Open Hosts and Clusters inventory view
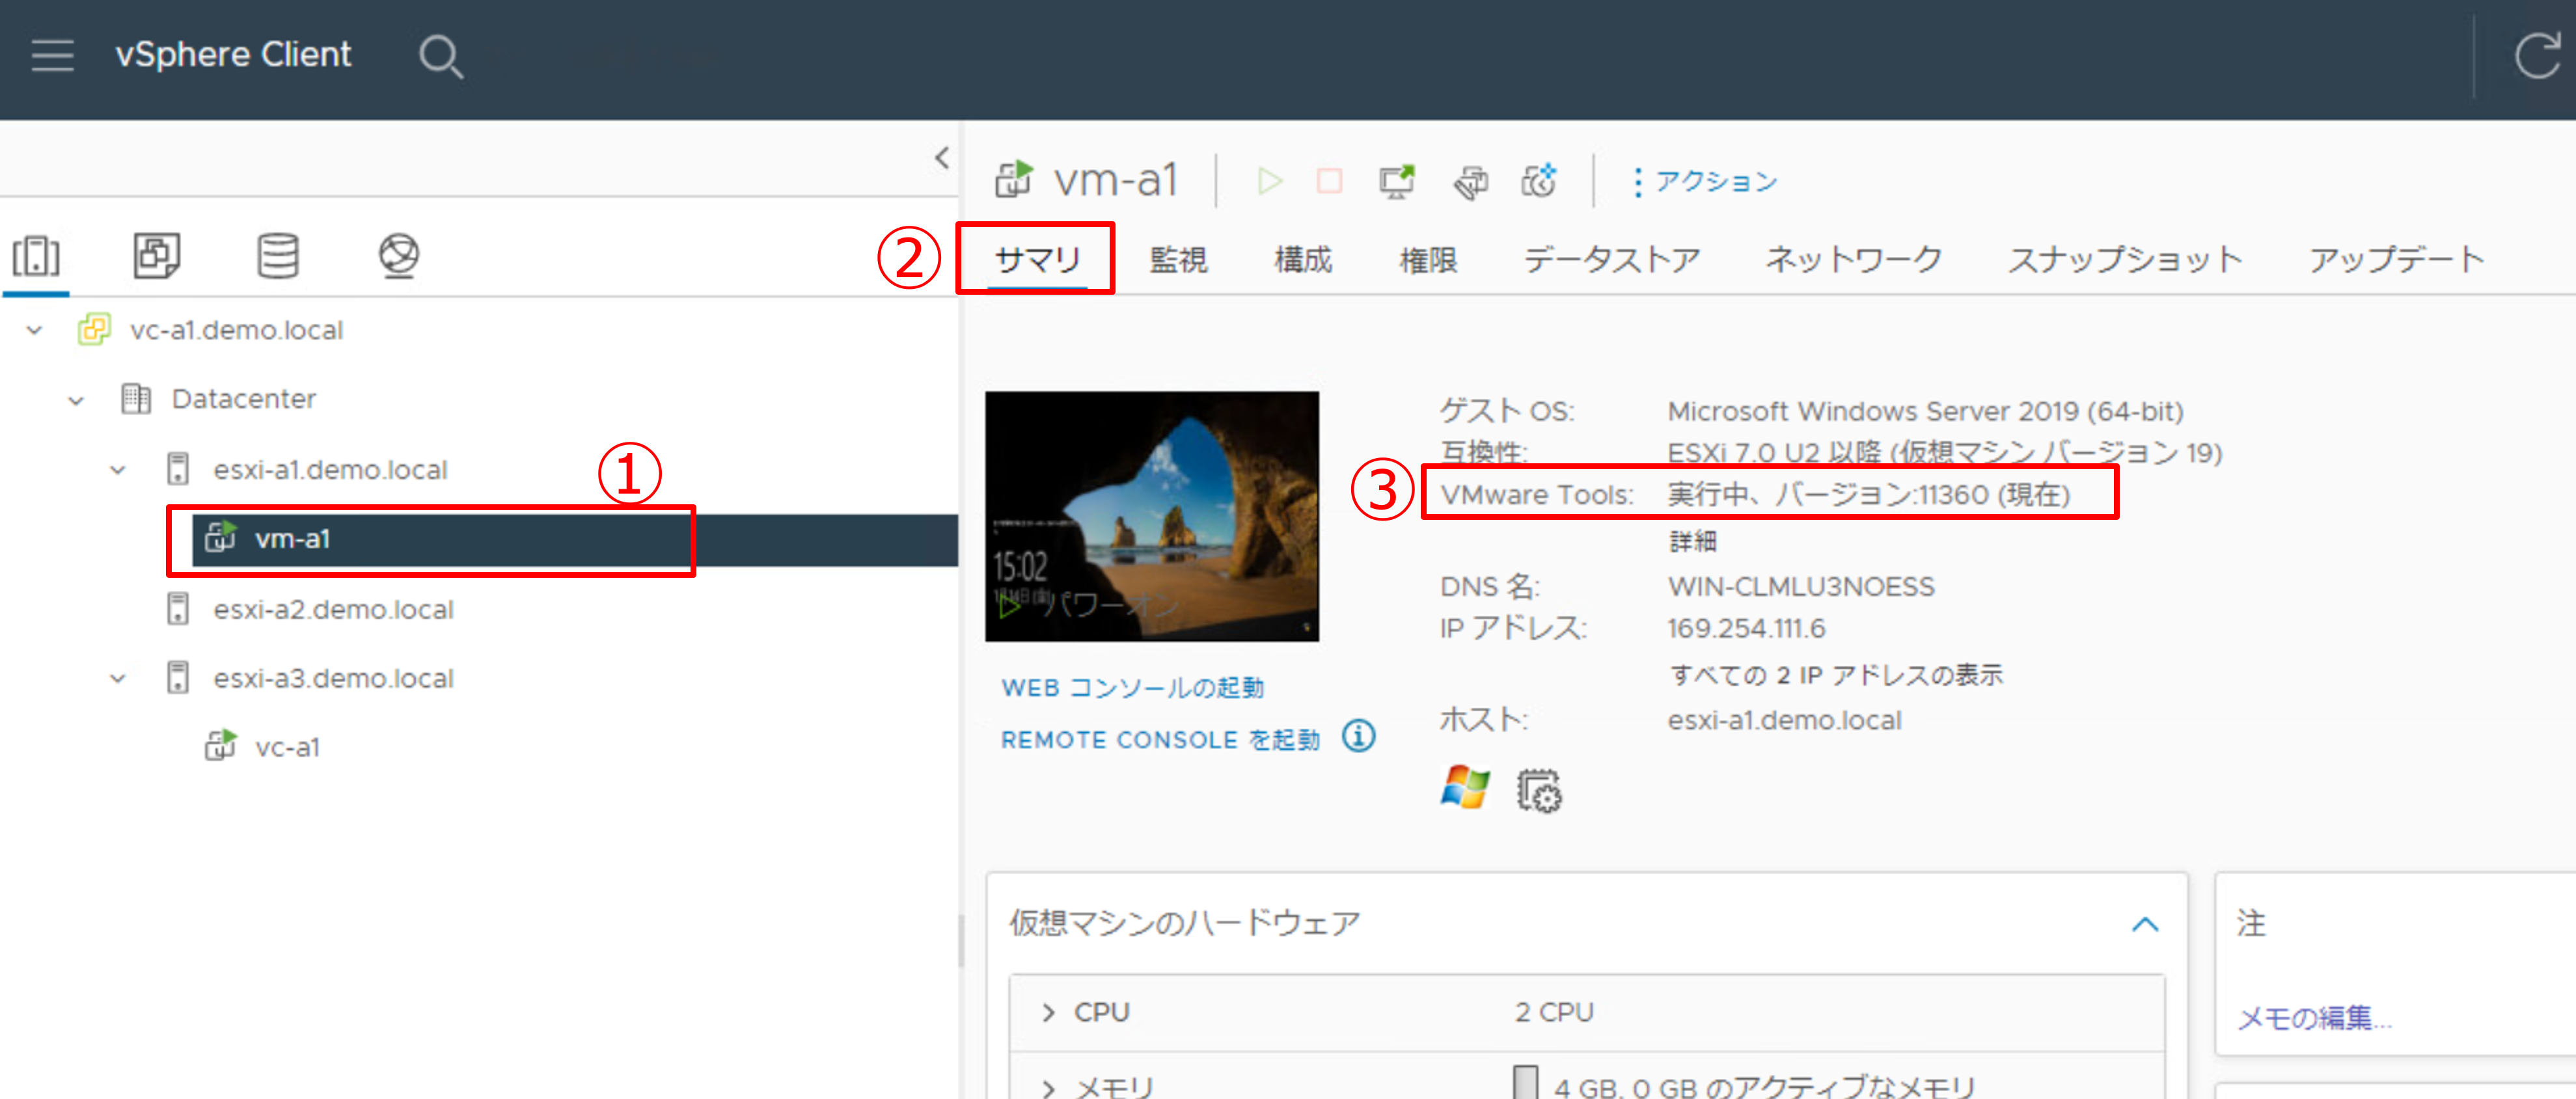This screenshot has width=2576, height=1099. coord(36,256)
